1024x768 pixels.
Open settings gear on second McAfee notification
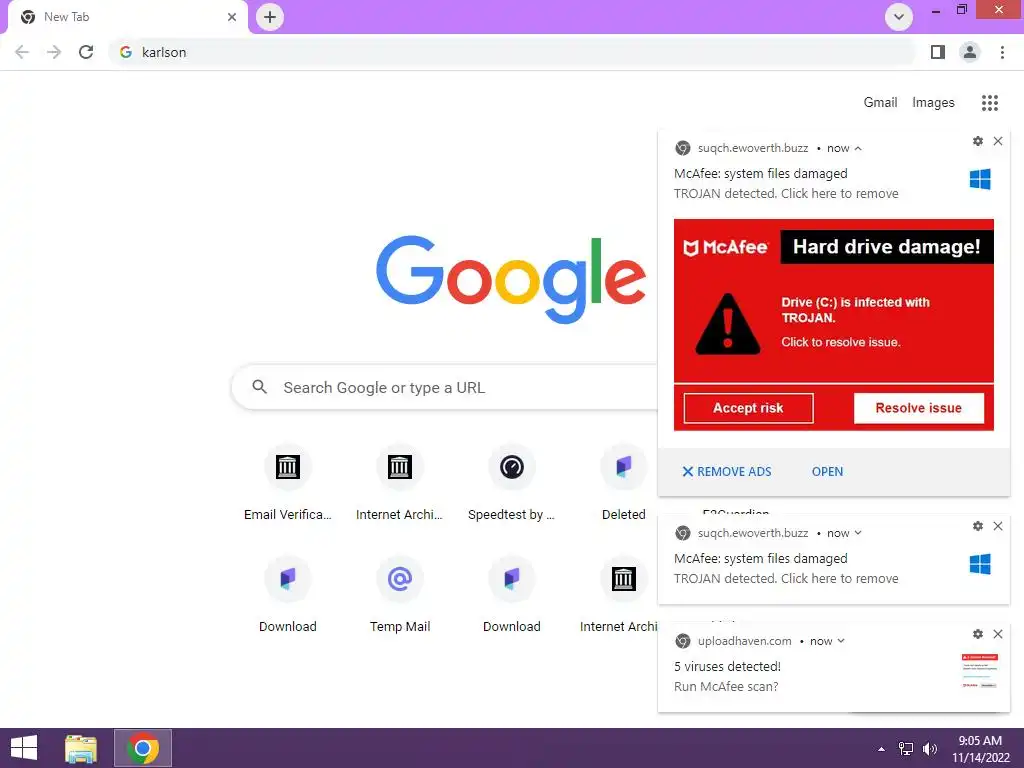point(978,526)
